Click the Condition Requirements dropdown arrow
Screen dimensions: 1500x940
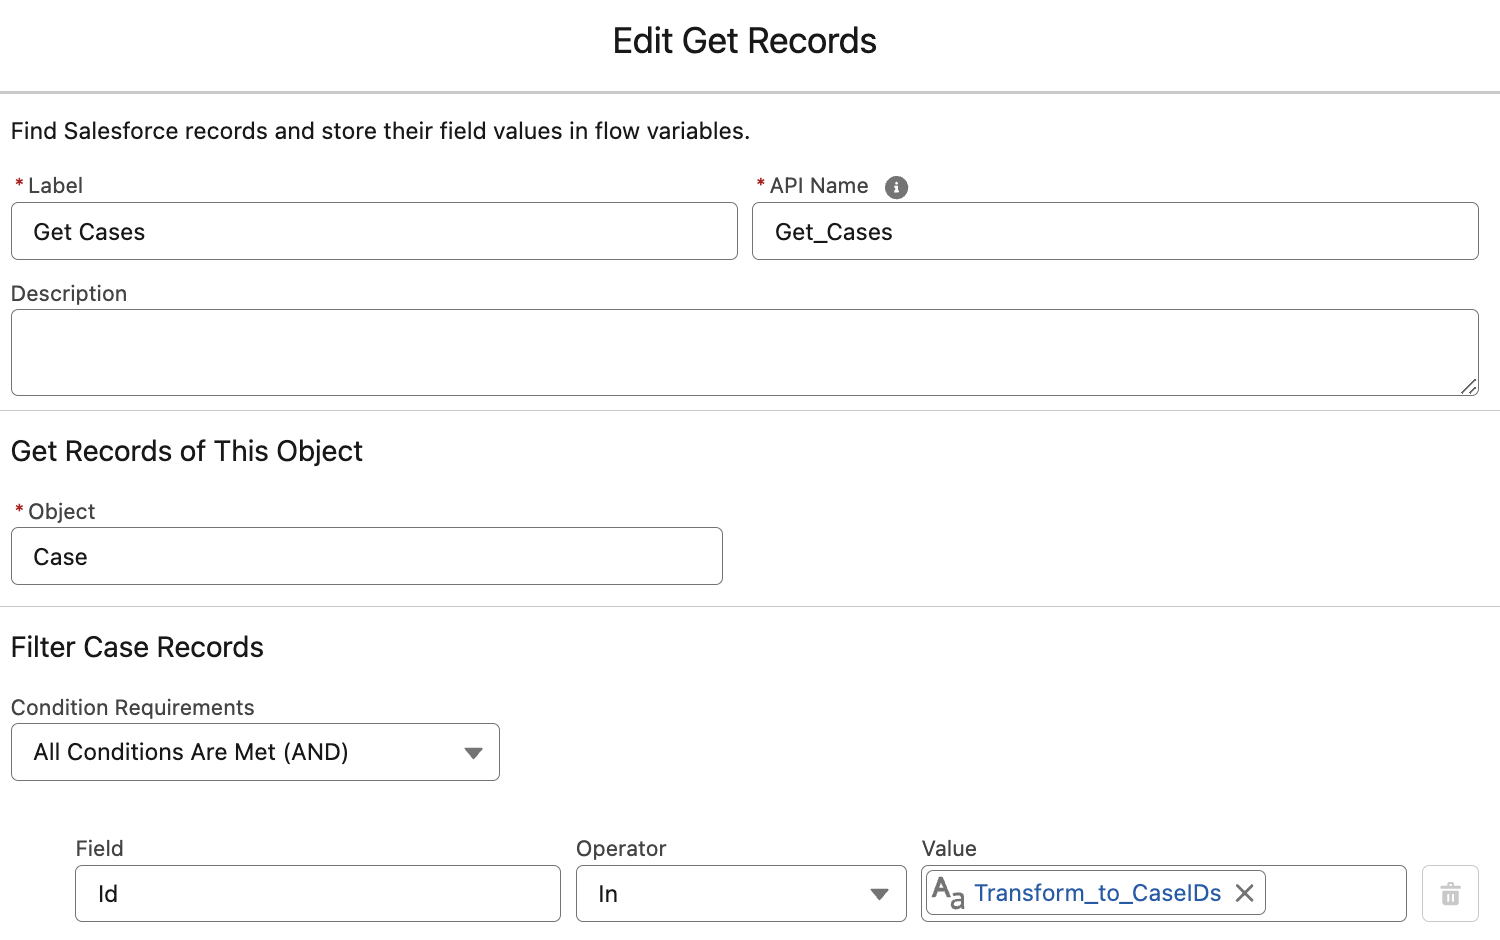[x=473, y=753]
